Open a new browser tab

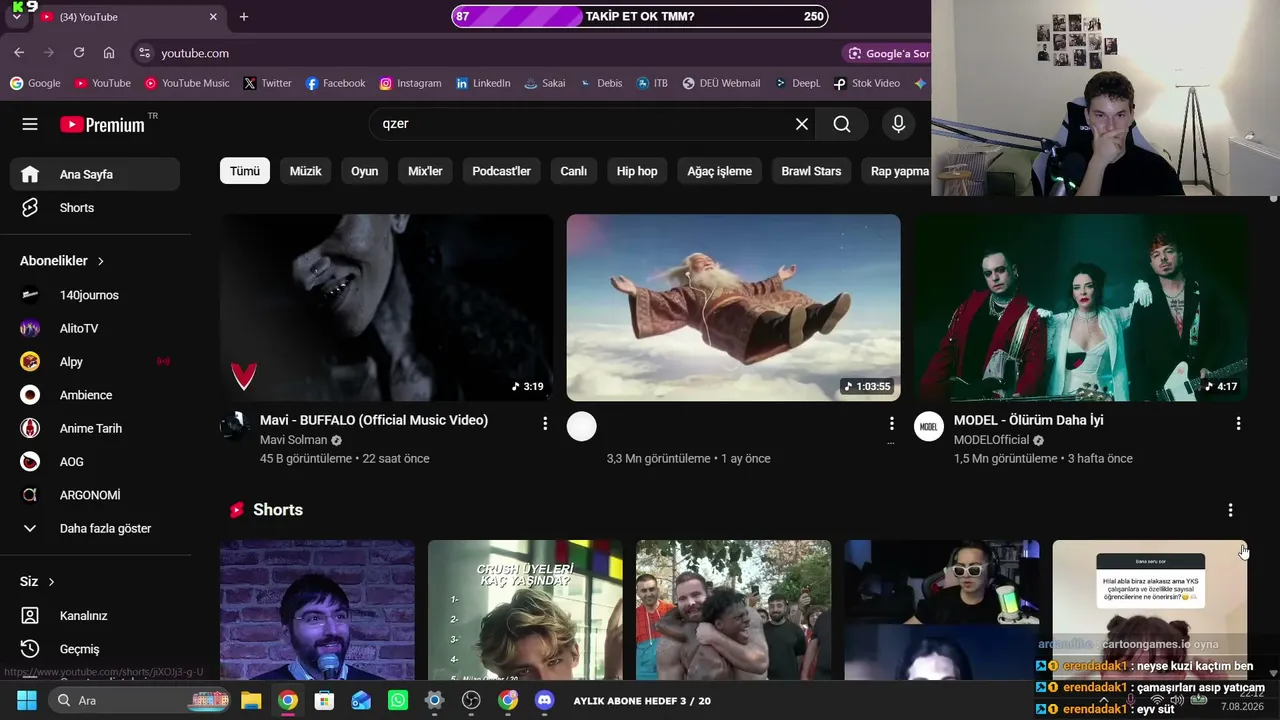coord(244,17)
